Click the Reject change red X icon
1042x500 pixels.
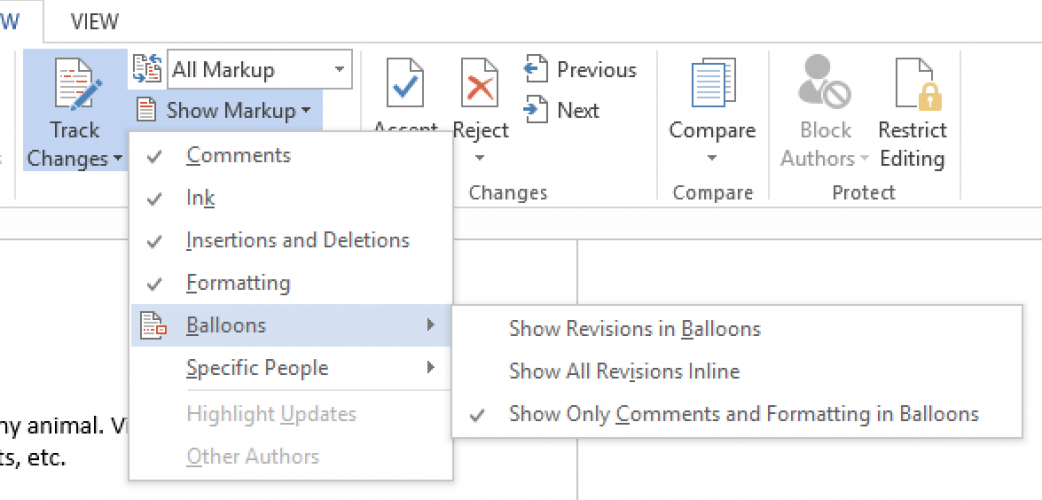[480, 85]
